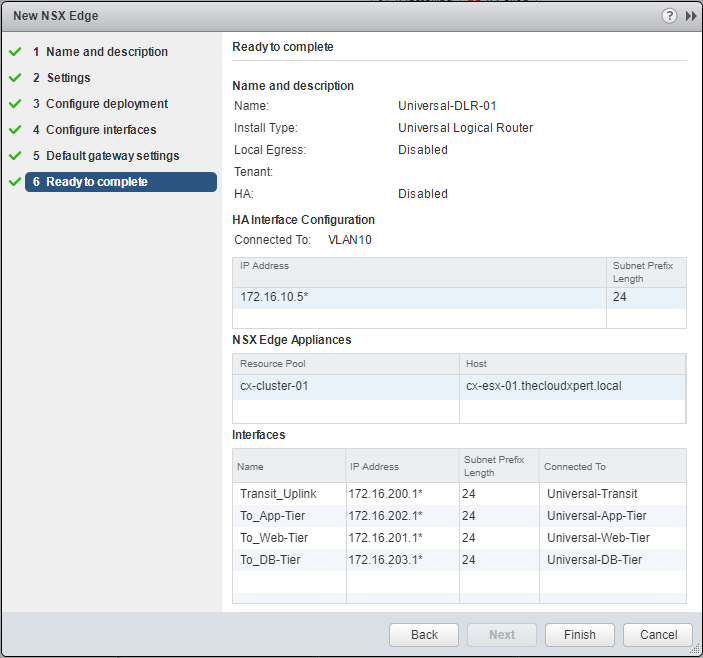The width and height of the screenshot is (703, 658).
Task: Cancel the New NSX Edge wizard
Action: [657, 635]
